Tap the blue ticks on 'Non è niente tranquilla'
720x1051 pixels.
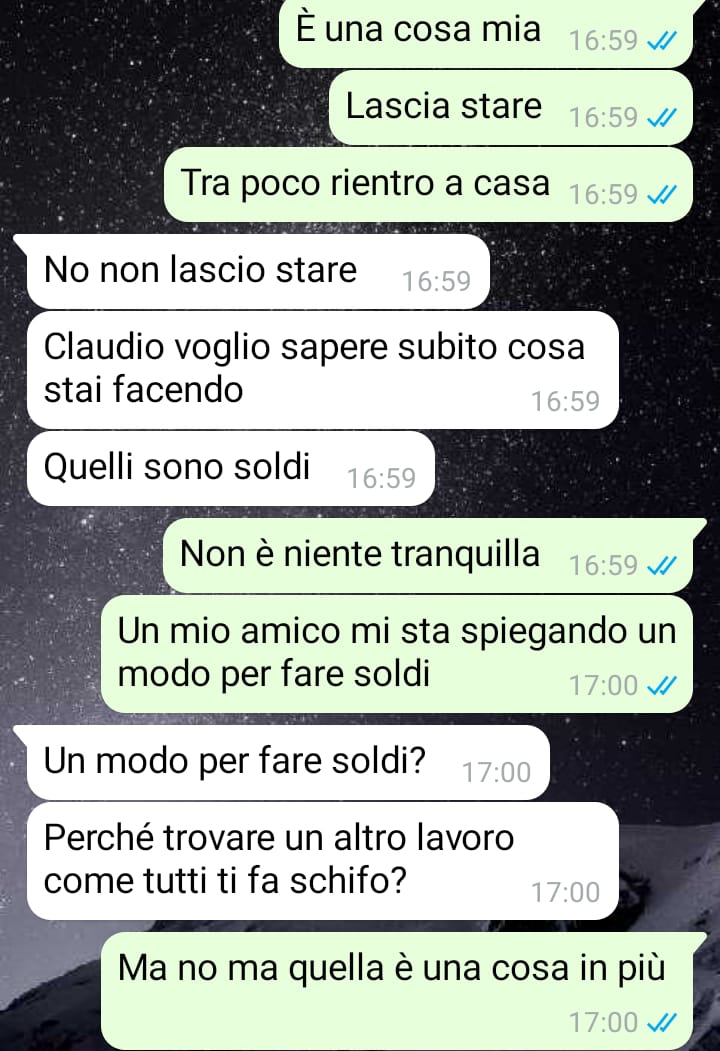(662, 567)
